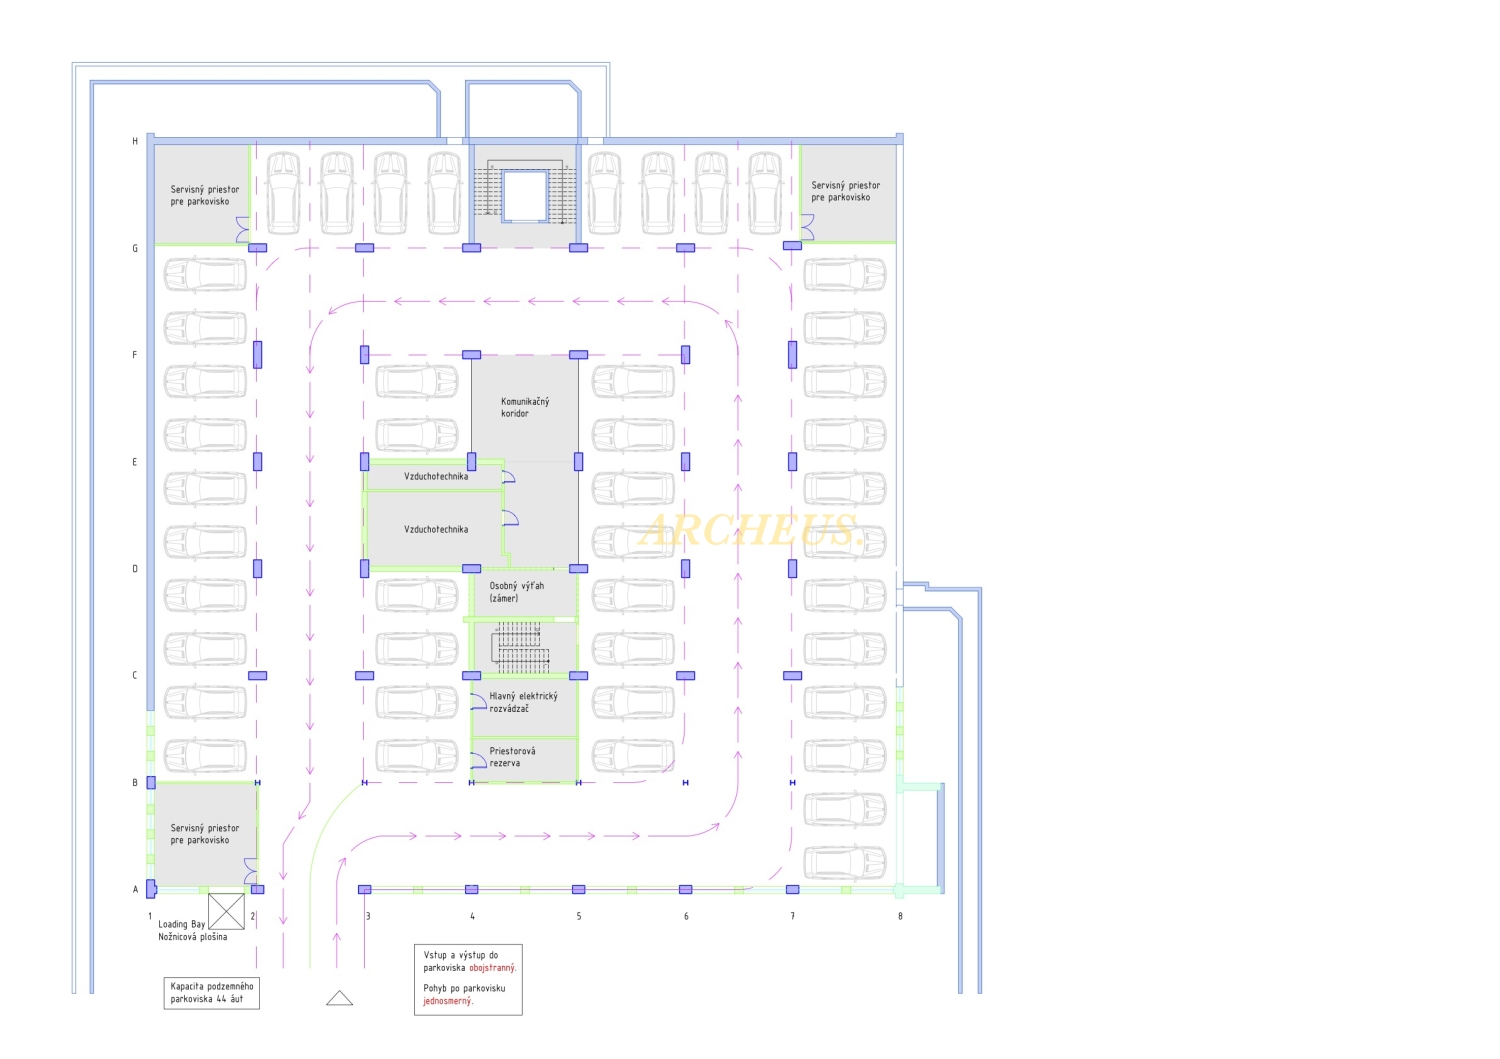Click the blue elevator shaft square in the top core
Viewport: 1500px width, 1059px height.
(525, 195)
